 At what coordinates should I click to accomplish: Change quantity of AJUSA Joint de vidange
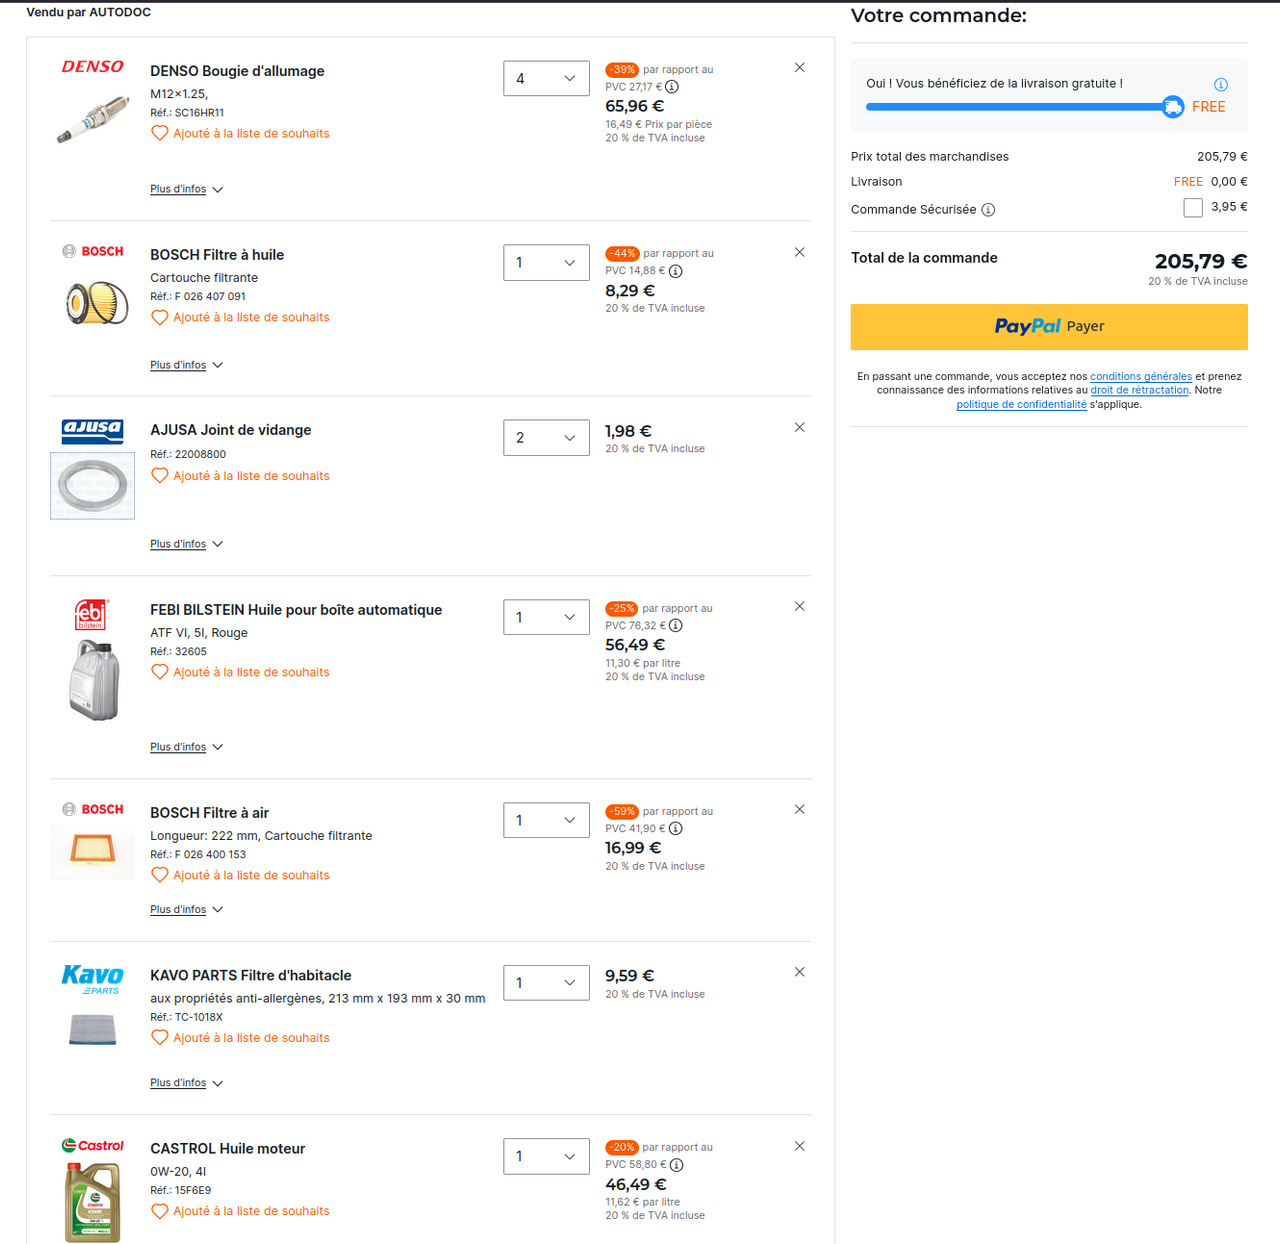546,438
